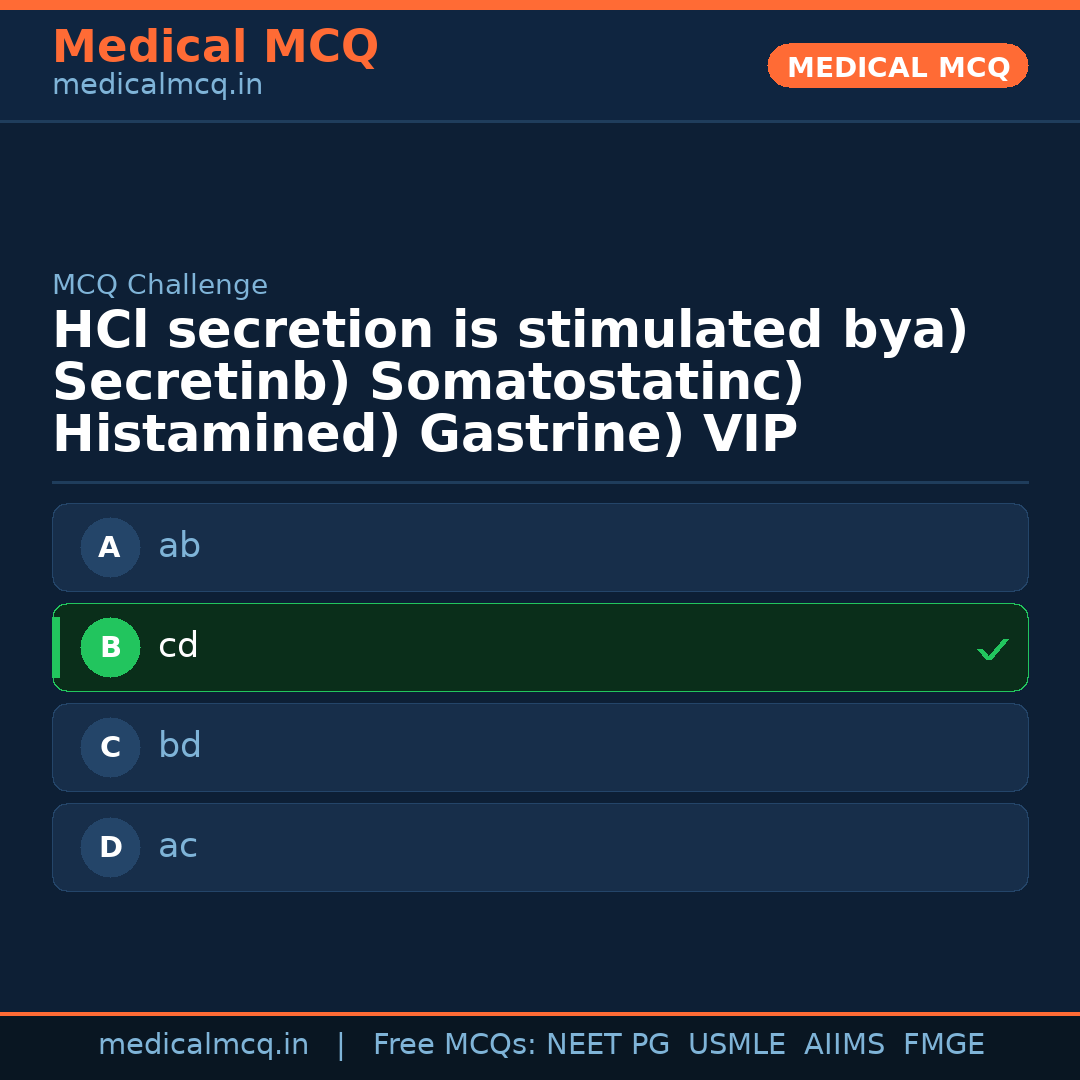Screen dimensions: 1080x1080
Task: Expand the MCQ Challenge section
Action: pos(160,285)
